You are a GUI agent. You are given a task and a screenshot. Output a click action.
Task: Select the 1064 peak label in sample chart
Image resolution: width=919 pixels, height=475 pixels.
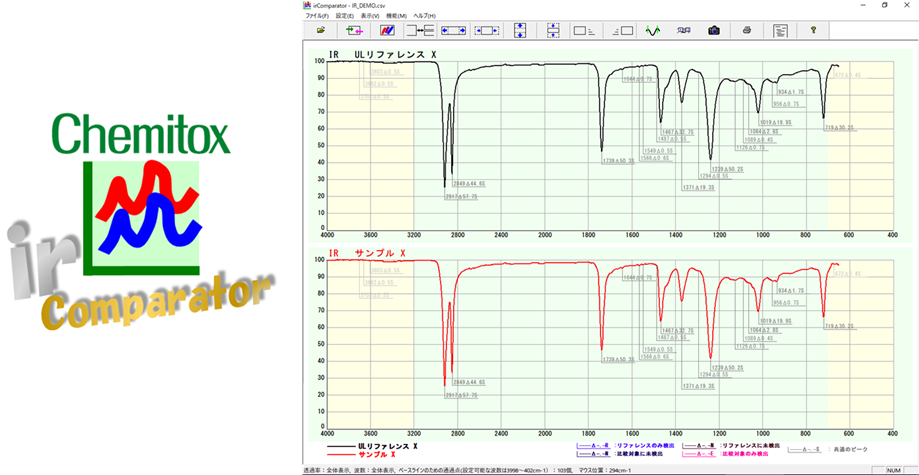[x=764, y=330]
